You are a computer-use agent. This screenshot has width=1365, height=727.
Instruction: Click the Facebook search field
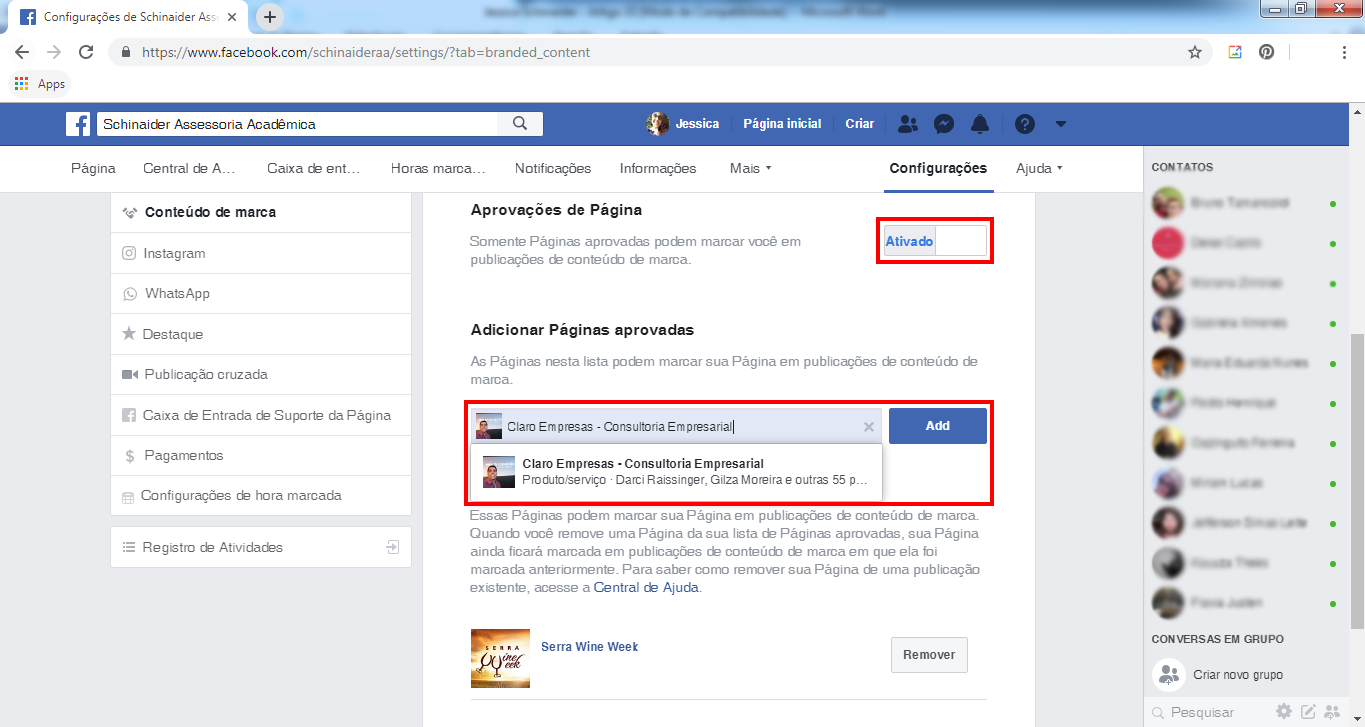pyautogui.click(x=297, y=124)
